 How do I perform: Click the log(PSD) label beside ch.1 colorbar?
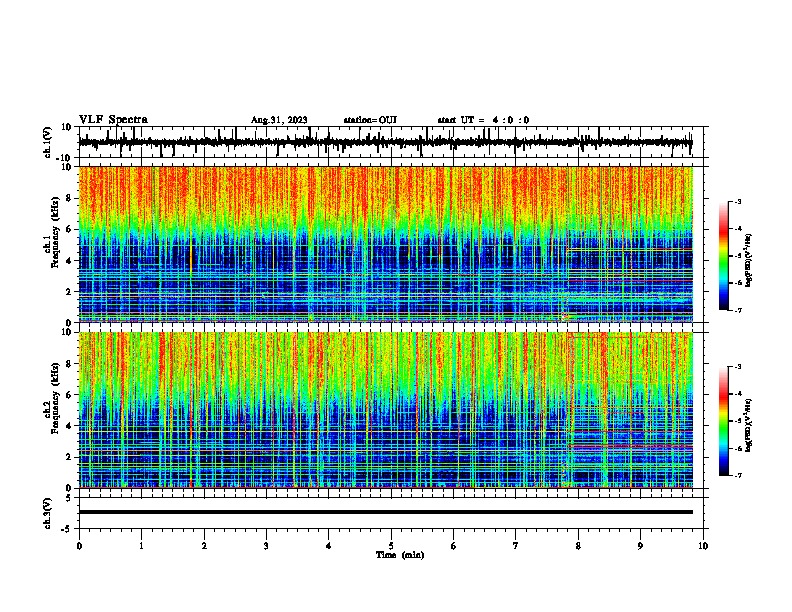pos(749,260)
